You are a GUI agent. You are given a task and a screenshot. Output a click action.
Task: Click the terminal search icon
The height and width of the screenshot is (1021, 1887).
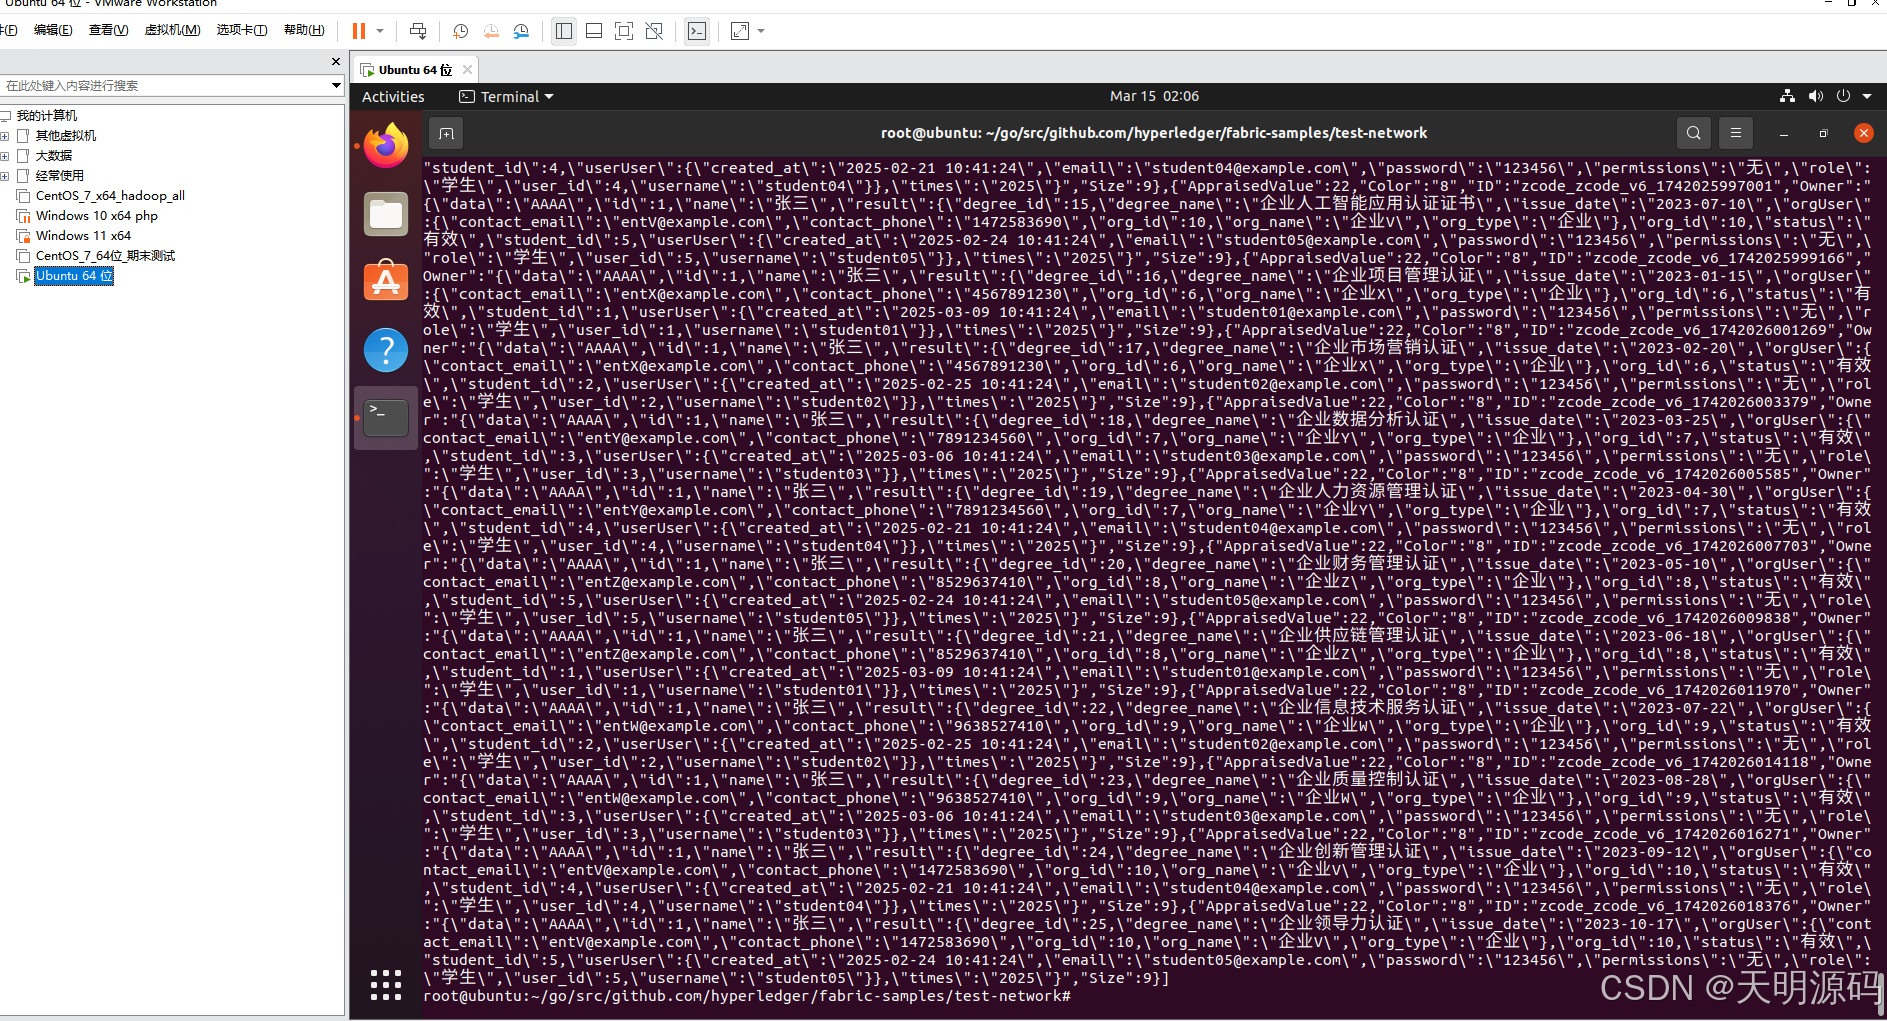[1693, 133]
